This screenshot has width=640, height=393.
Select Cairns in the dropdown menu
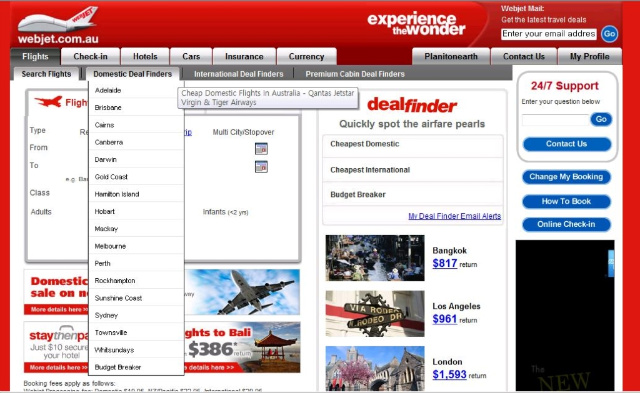(x=136, y=125)
